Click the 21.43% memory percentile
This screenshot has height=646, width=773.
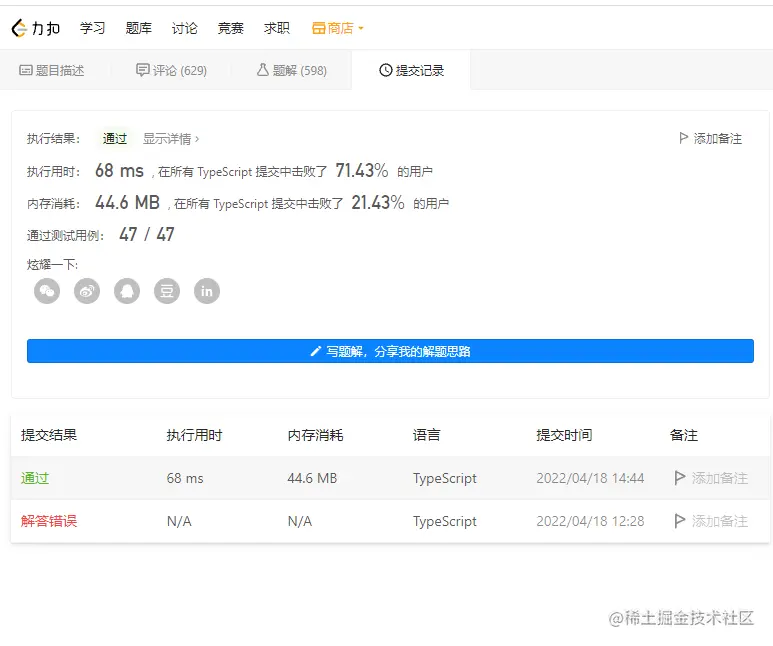(x=378, y=203)
